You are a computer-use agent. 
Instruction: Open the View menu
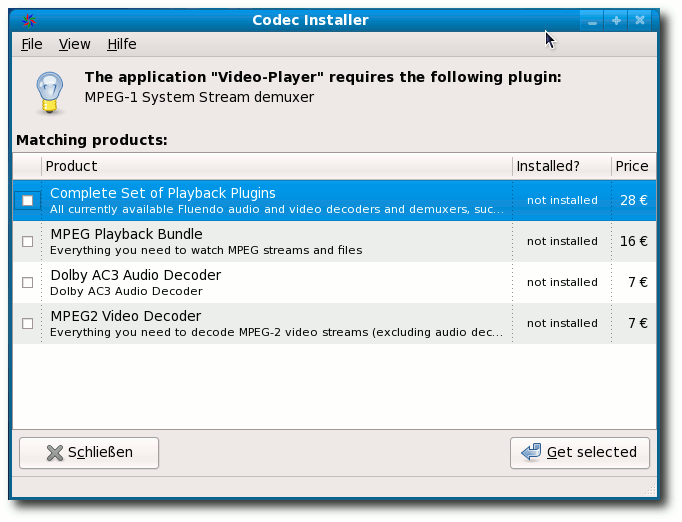[x=74, y=44]
